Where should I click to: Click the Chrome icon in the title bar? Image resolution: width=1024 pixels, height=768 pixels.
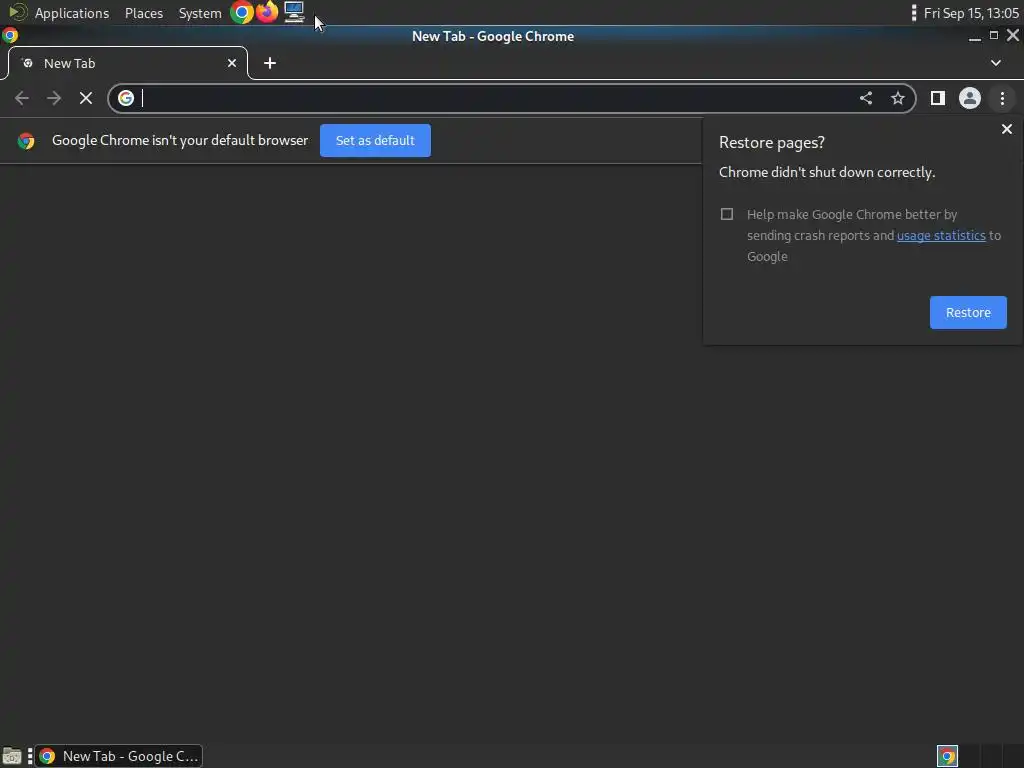tap(10, 35)
